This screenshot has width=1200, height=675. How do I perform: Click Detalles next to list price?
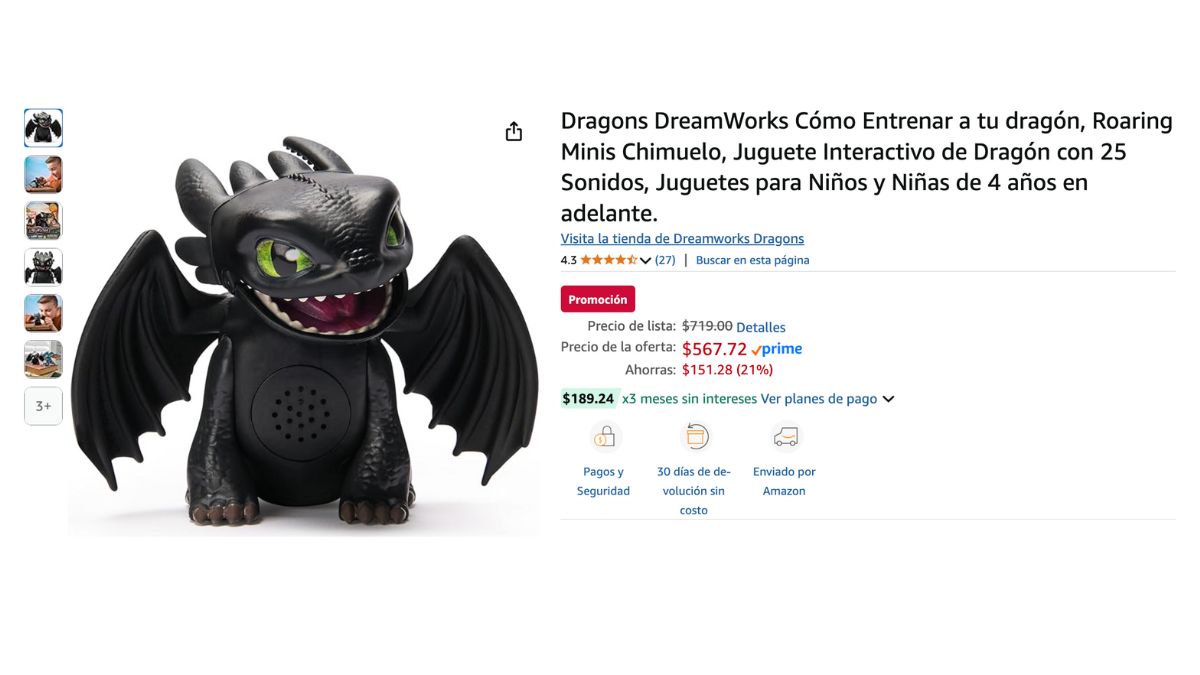(x=761, y=327)
